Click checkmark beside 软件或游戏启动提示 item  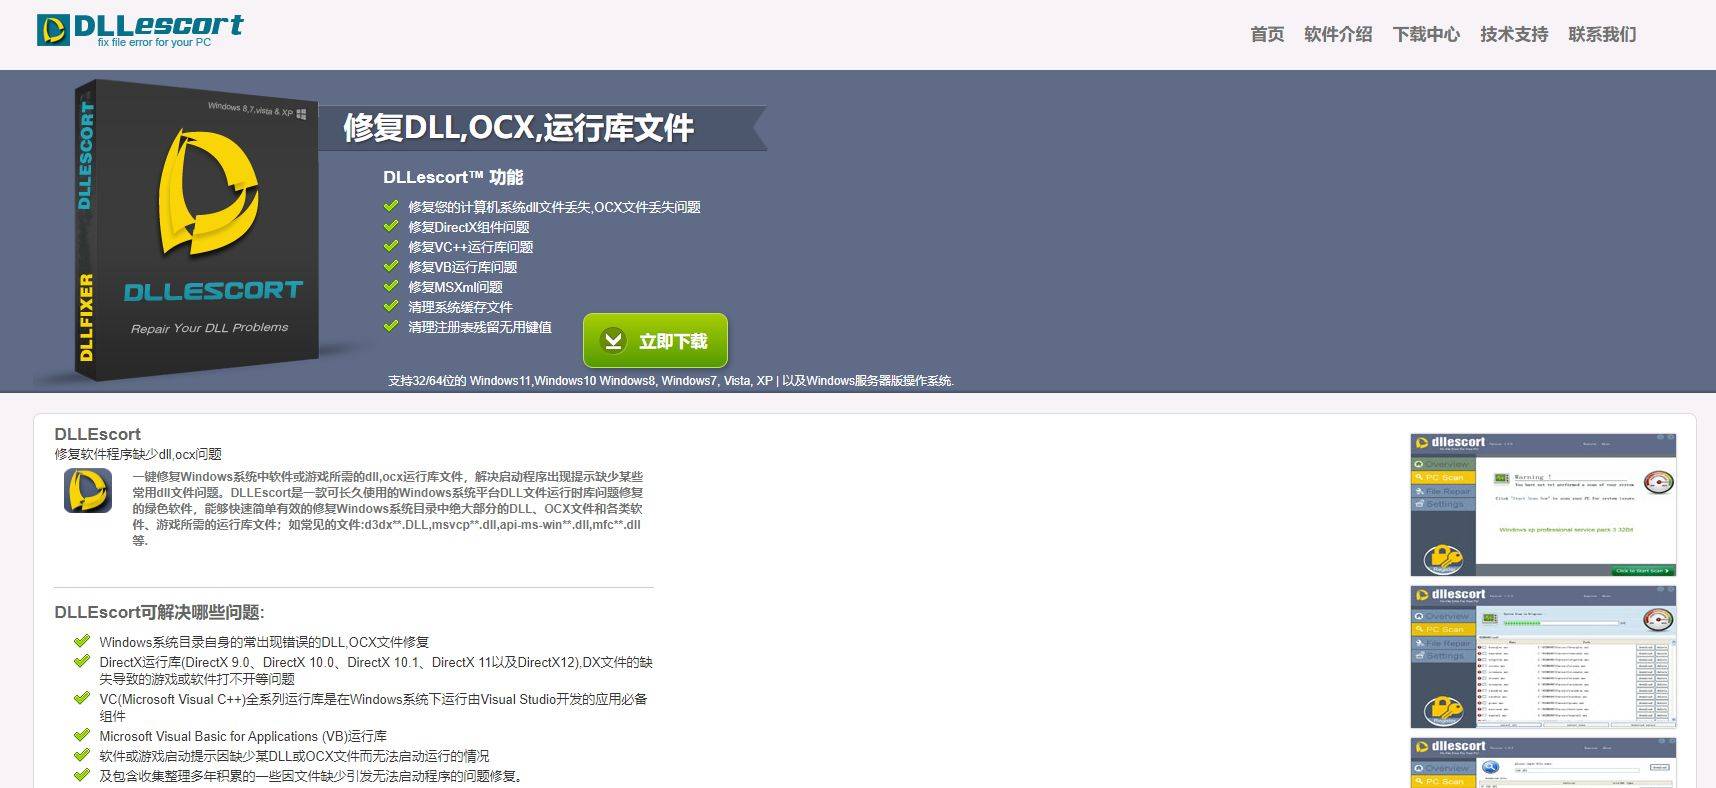pyautogui.click(x=82, y=755)
